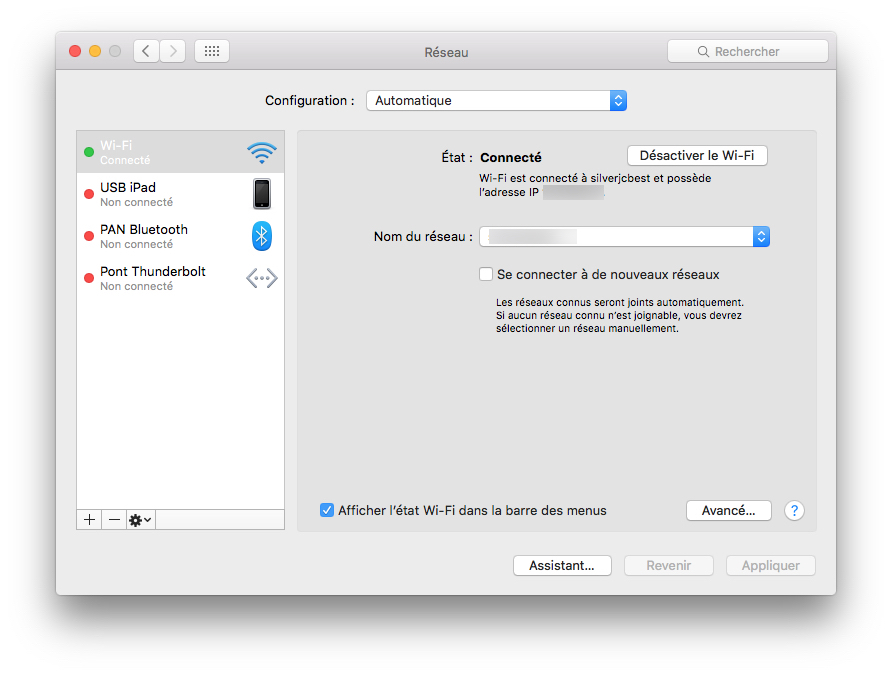892x675 pixels.
Task: Go back with the left arrow button
Action: [146, 51]
